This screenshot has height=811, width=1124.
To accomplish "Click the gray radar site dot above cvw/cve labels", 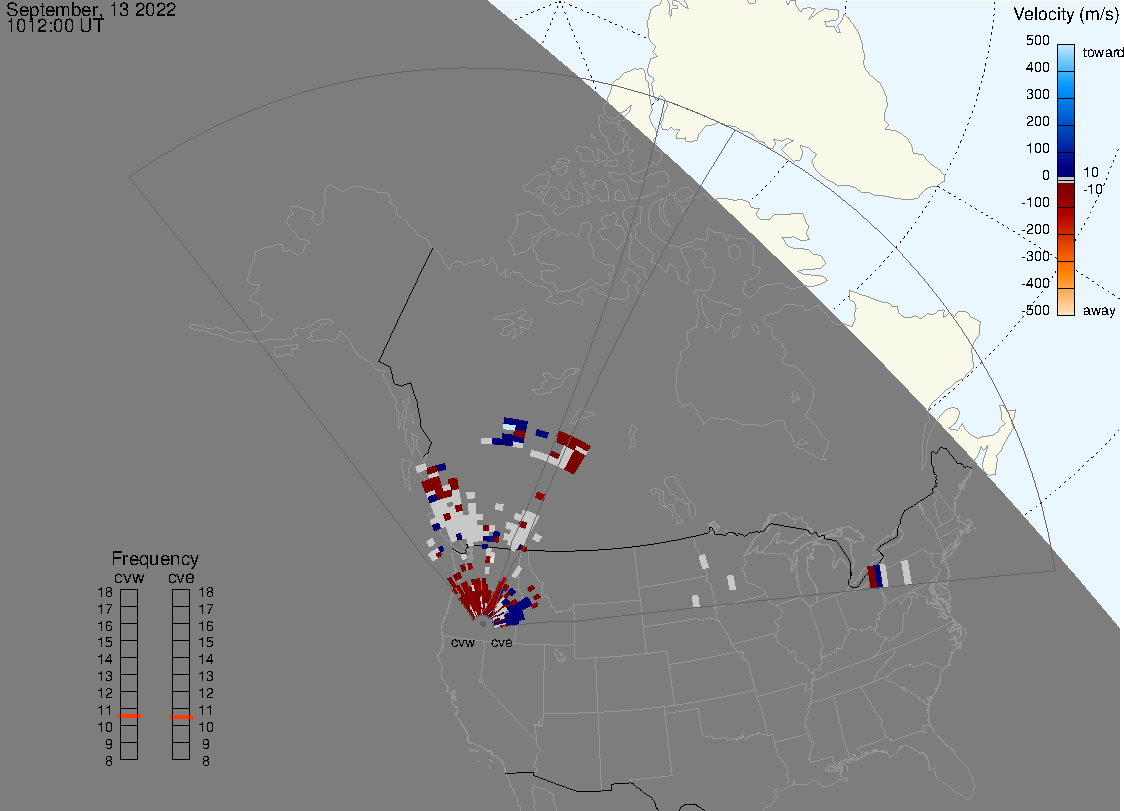I will pos(483,624).
